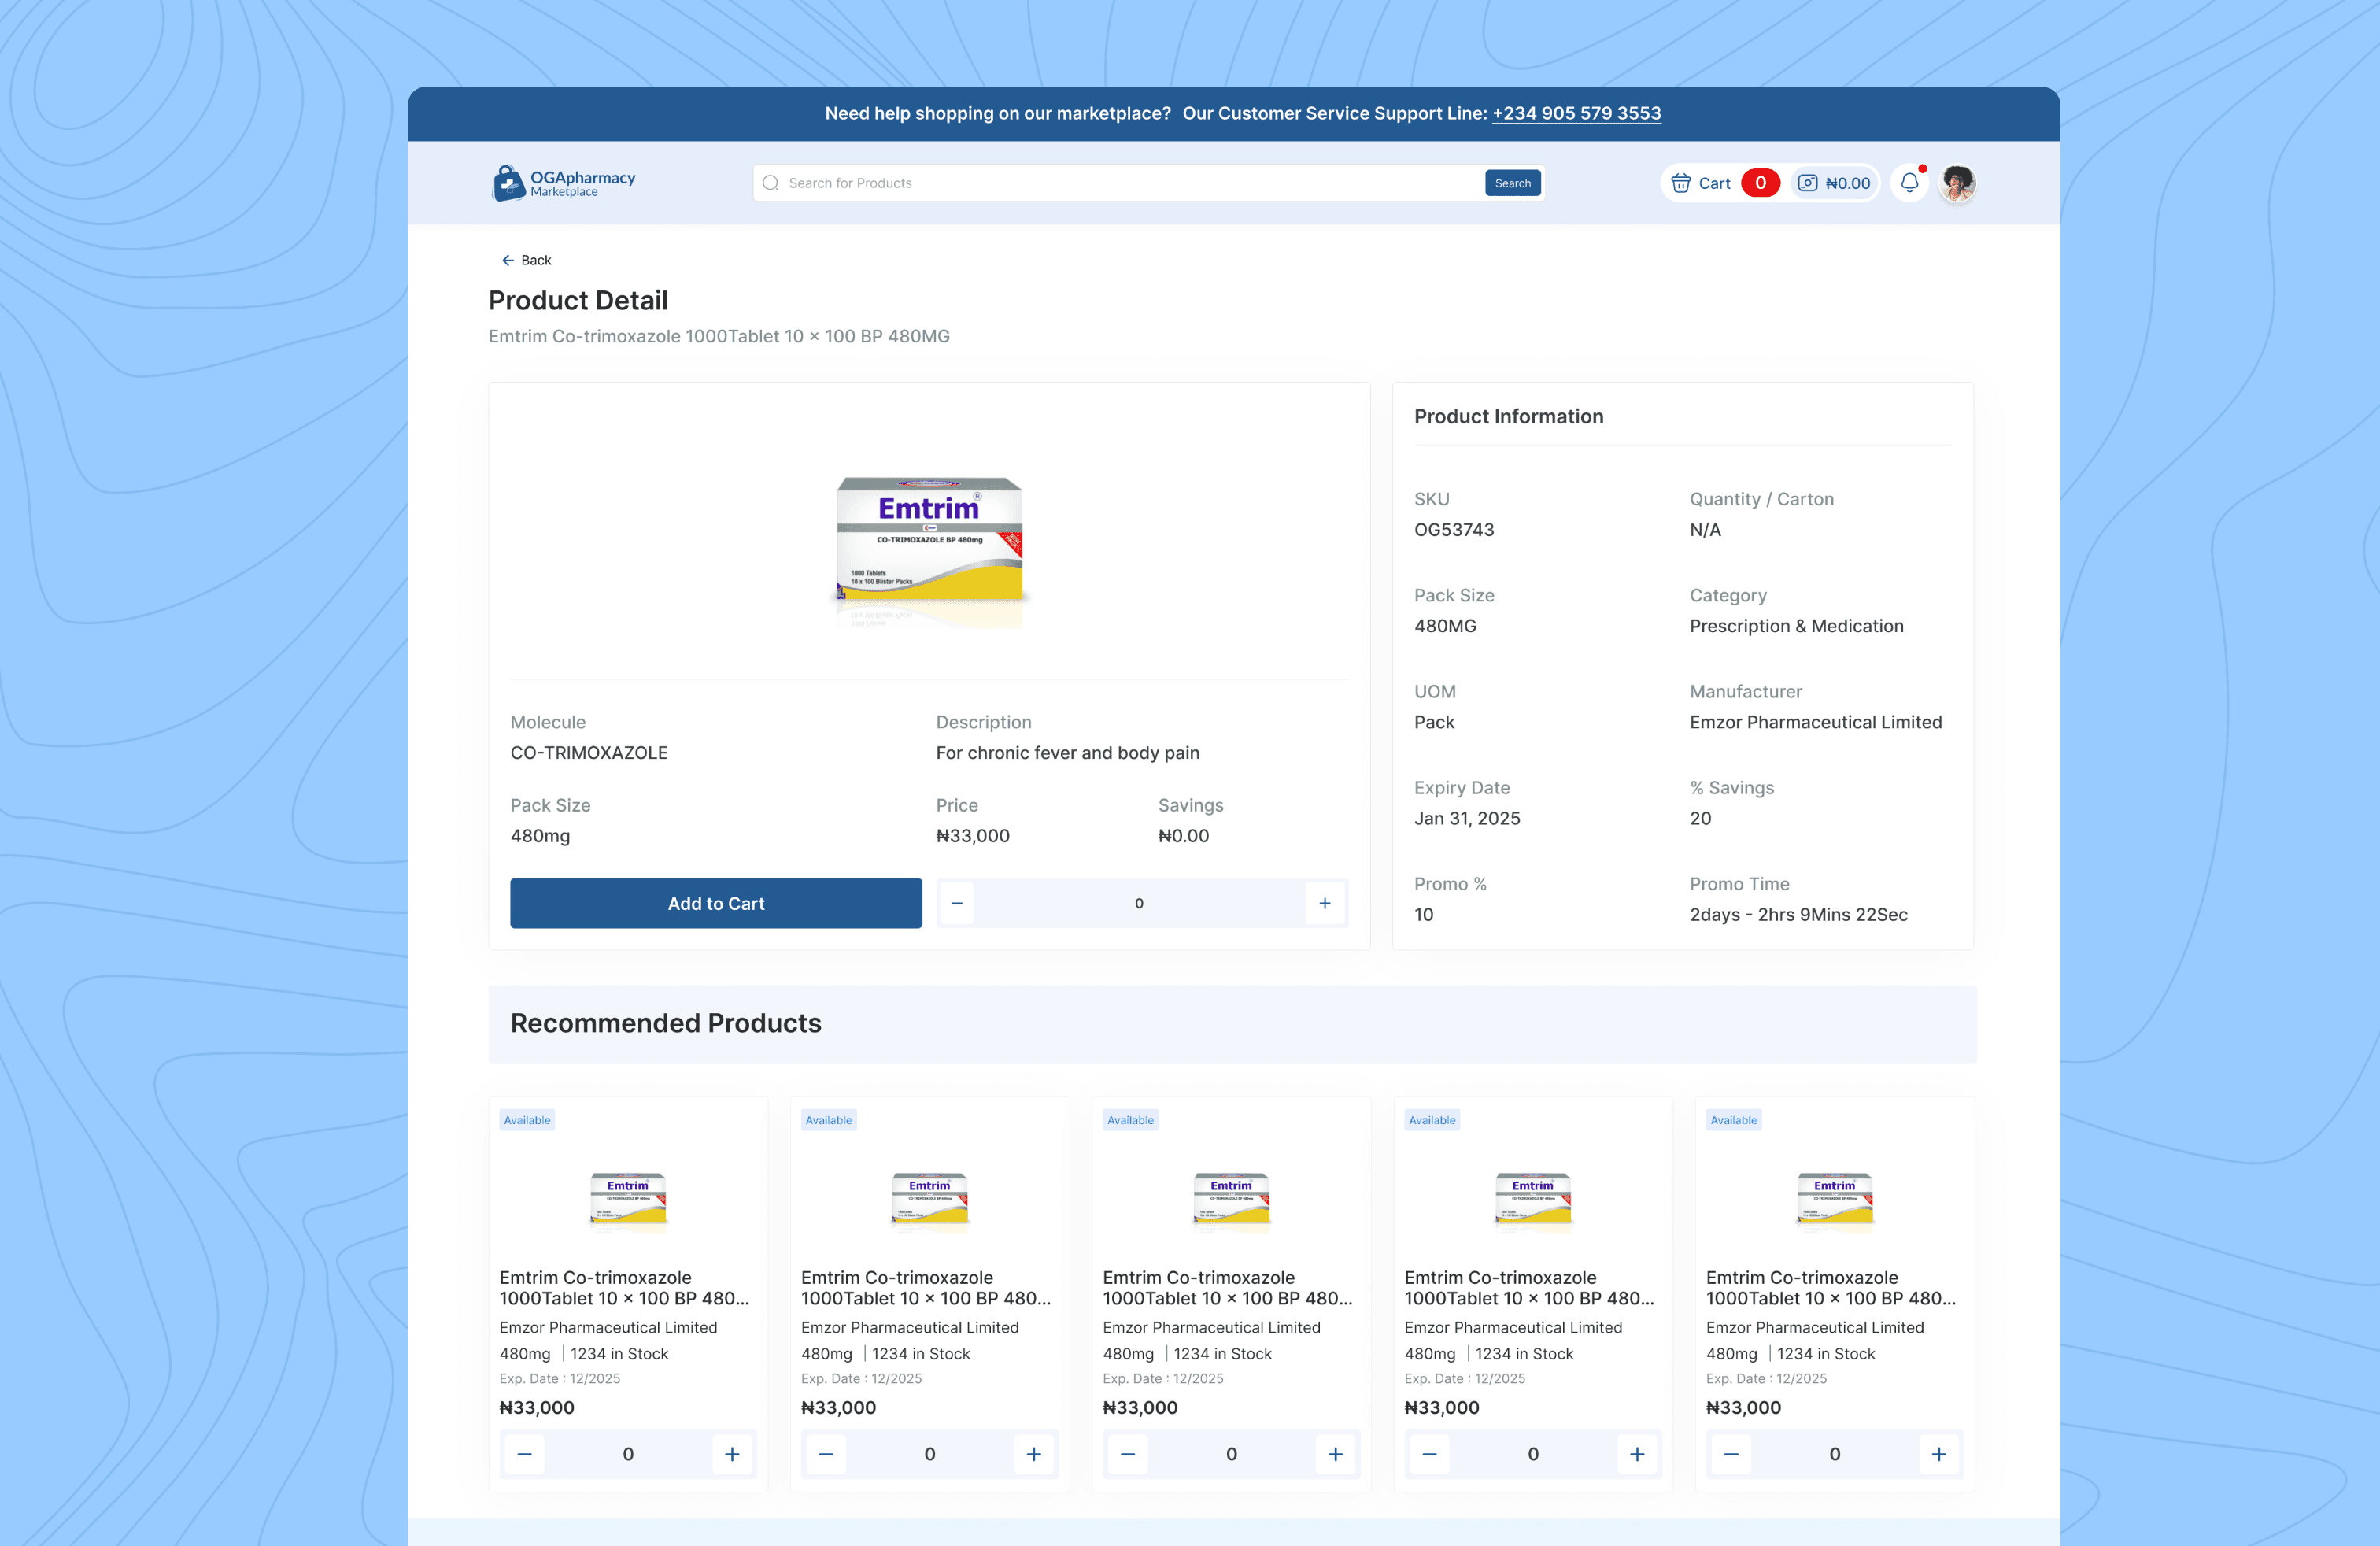Select the SKU value OG53743
This screenshot has height=1546, width=2380.
1454,530
